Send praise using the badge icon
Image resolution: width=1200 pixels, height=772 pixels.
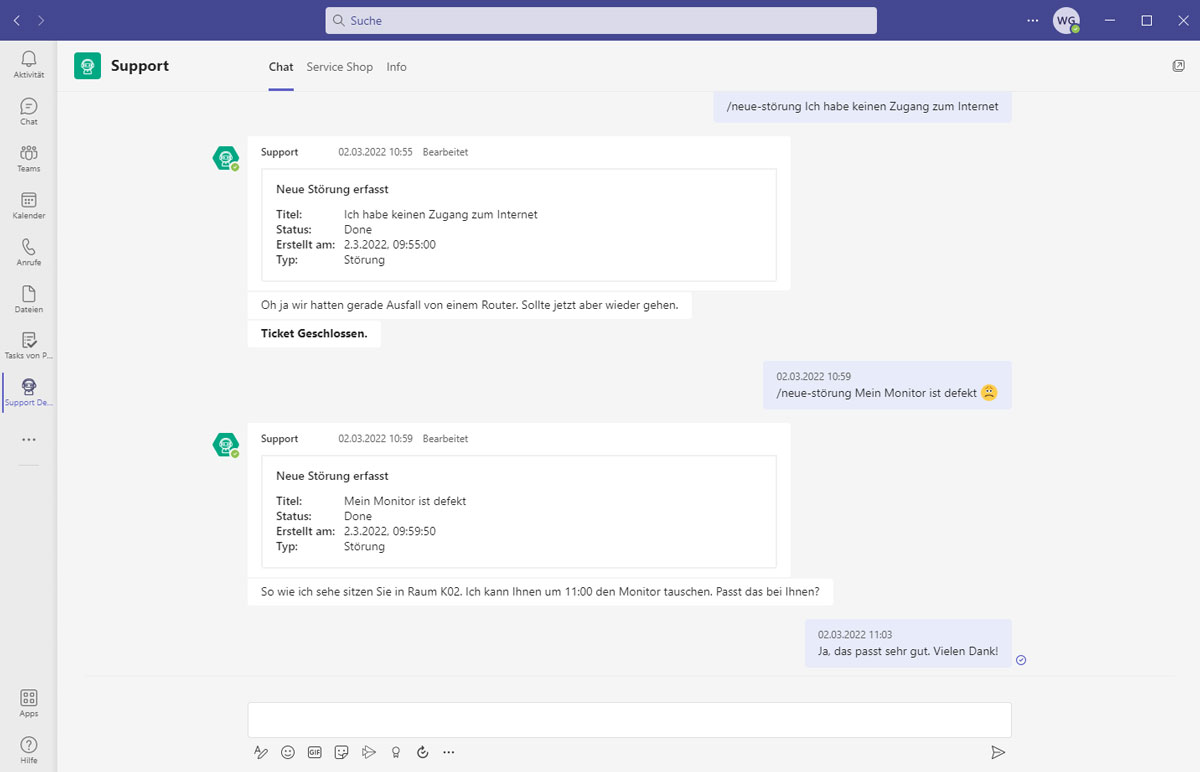395,752
